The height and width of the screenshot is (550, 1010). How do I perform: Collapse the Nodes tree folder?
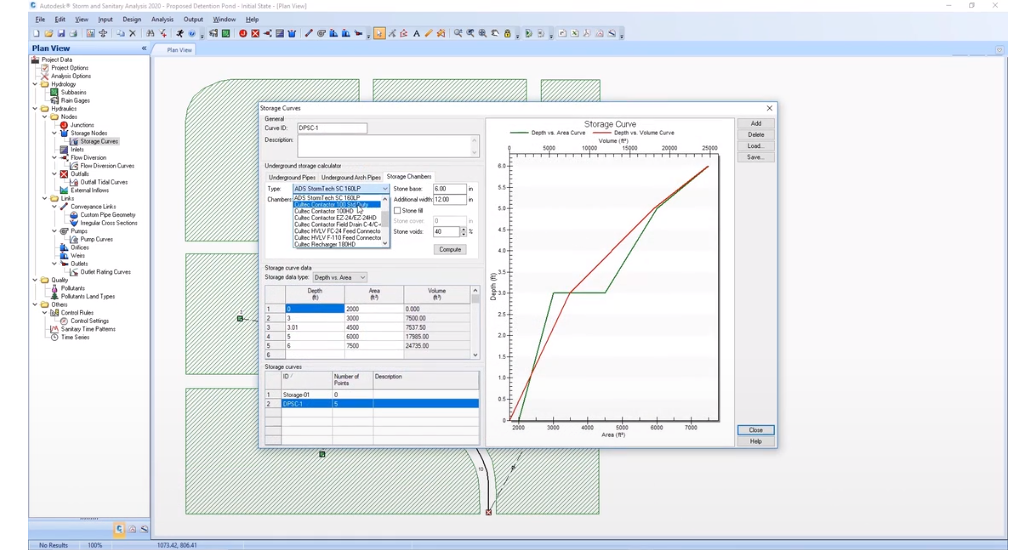point(44,117)
